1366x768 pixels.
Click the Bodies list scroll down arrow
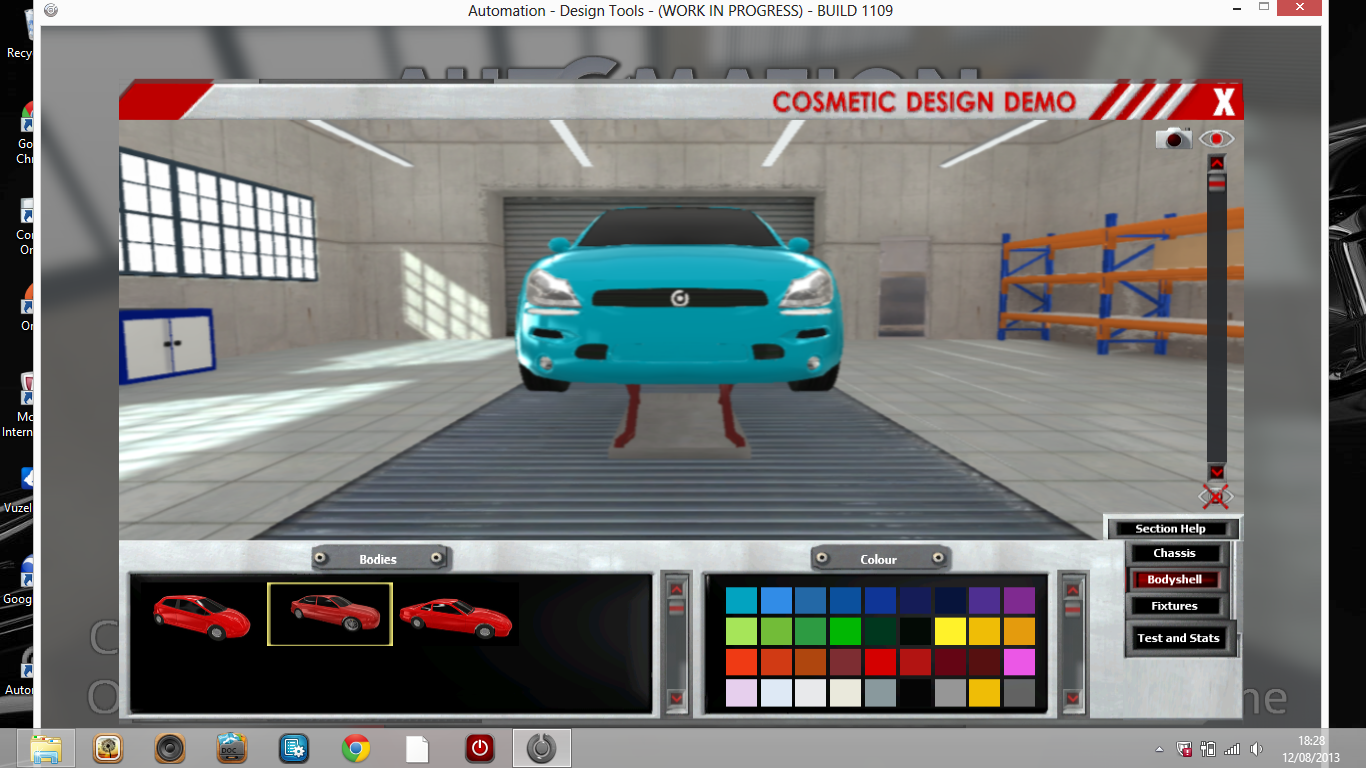(676, 698)
